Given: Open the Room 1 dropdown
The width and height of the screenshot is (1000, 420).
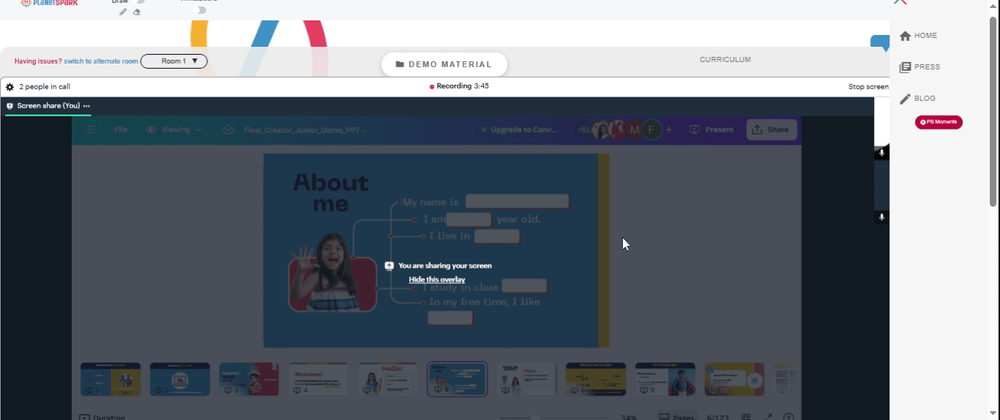Looking at the screenshot, I should (173, 61).
